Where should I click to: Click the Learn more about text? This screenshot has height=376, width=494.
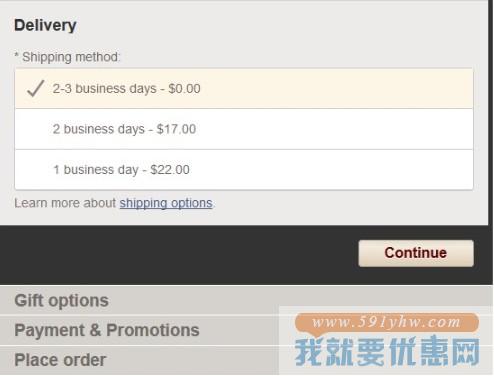click(65, 203)
